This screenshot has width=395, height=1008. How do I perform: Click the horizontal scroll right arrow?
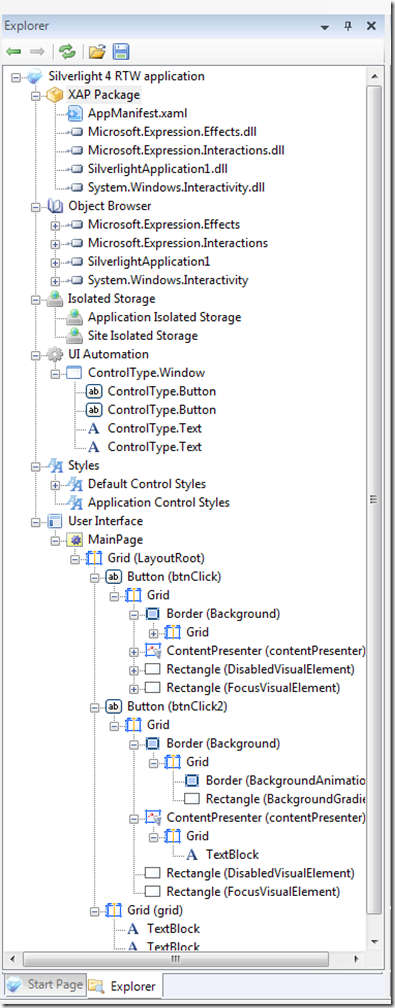357,959
